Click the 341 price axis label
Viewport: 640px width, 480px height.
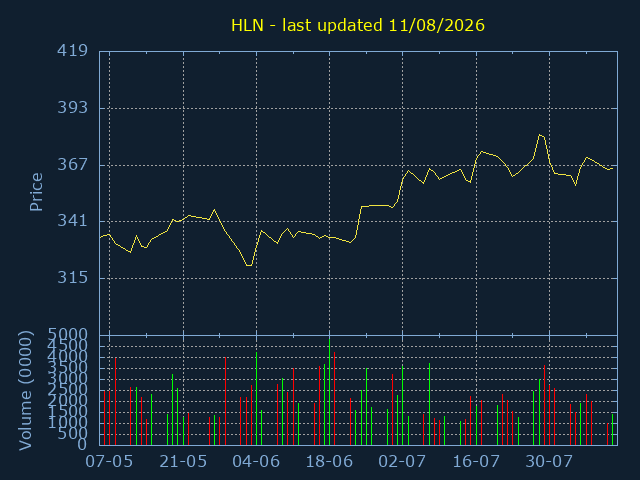click(x=72, y=221)
